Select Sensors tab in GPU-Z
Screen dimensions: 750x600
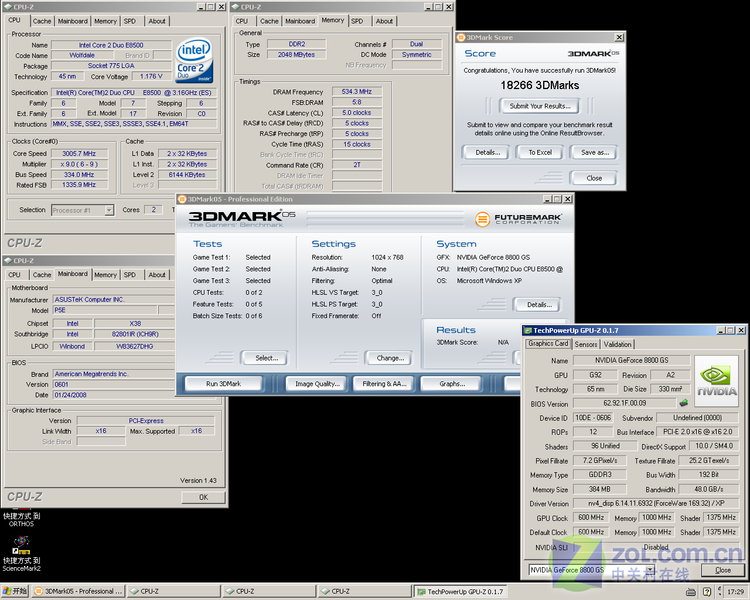(585, 344)
